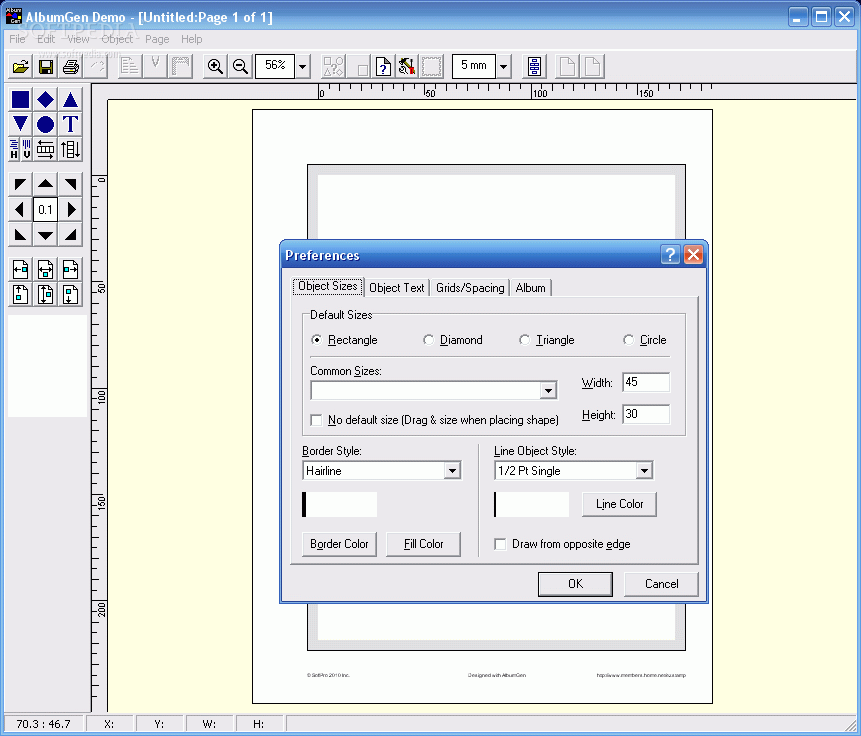Open the Help menu

[x=192, y=39]
